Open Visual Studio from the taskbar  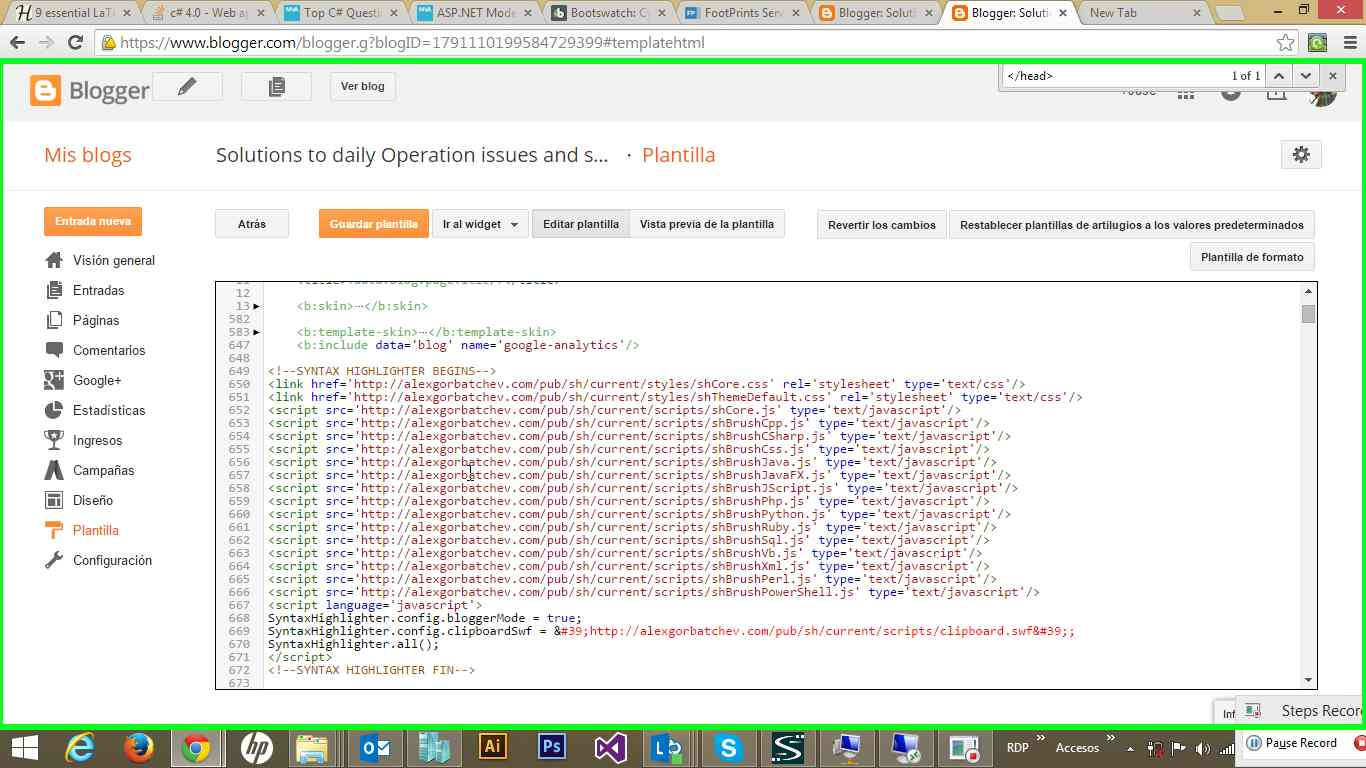[x=610, y=748]
